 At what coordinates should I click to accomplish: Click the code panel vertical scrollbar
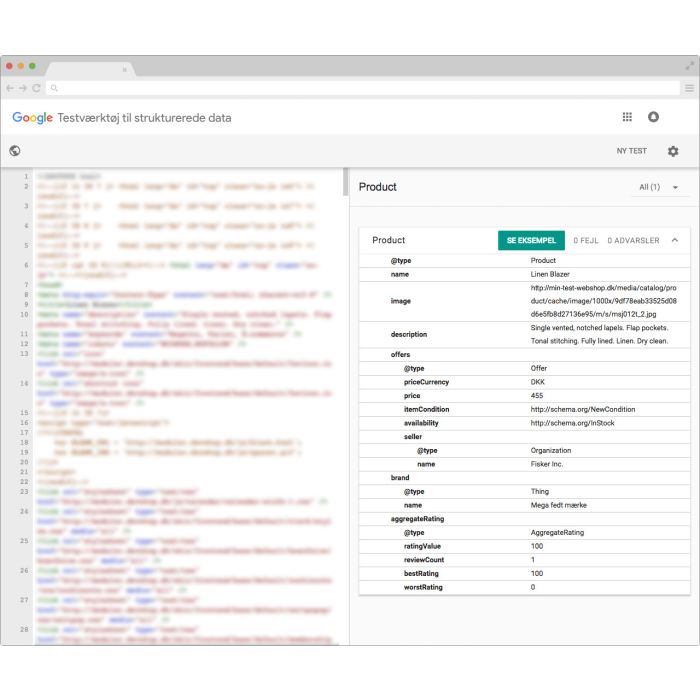pos(345,182)
